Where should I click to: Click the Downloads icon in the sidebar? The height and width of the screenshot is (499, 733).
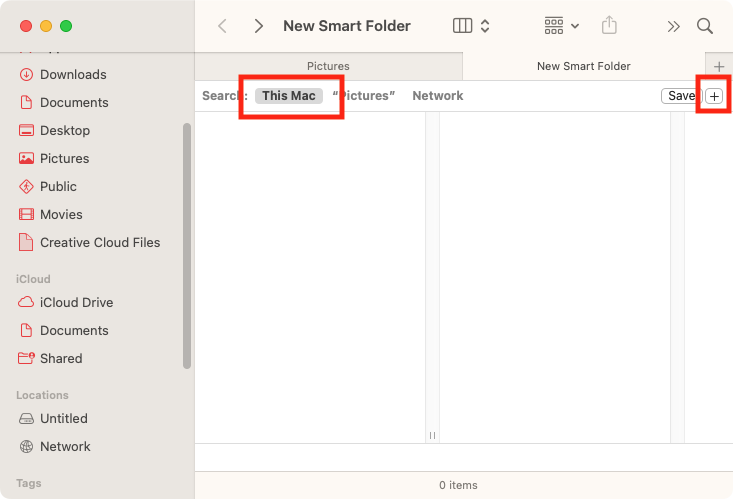[26, 74]
